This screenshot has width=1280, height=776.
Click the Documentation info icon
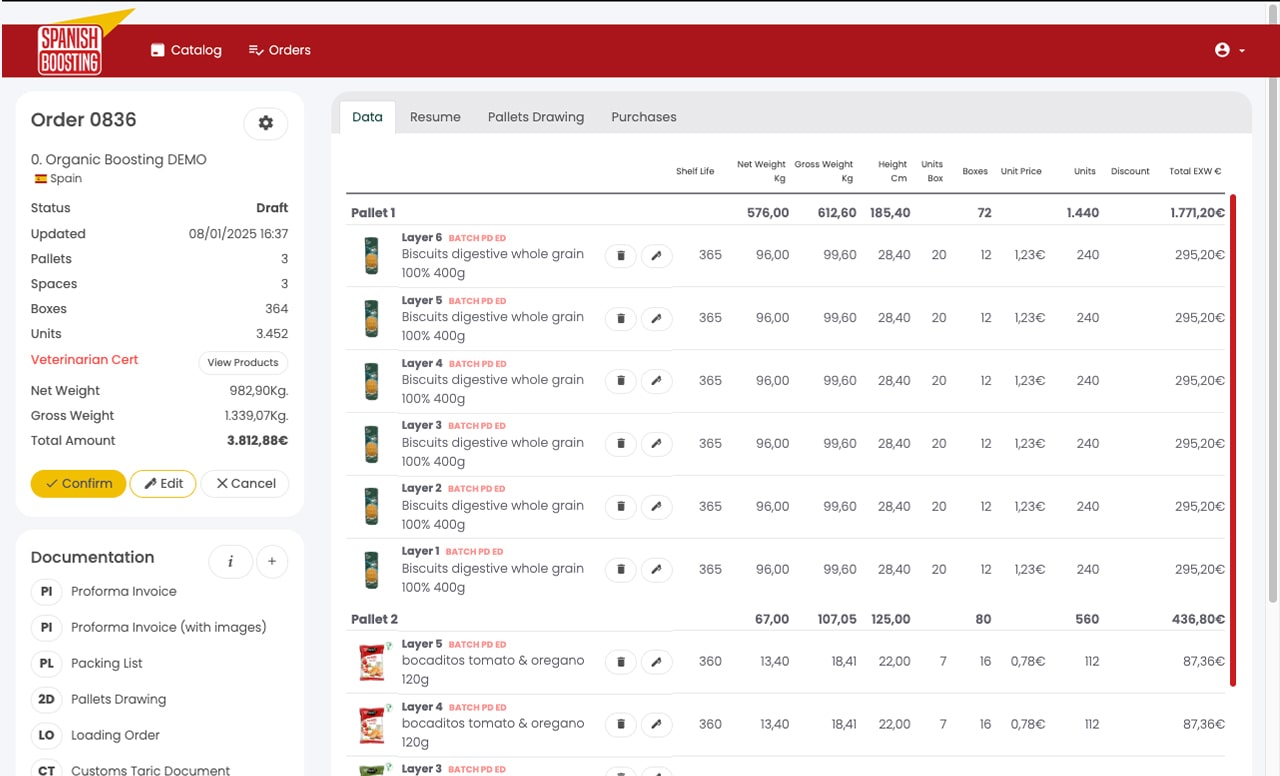[230, 562]
